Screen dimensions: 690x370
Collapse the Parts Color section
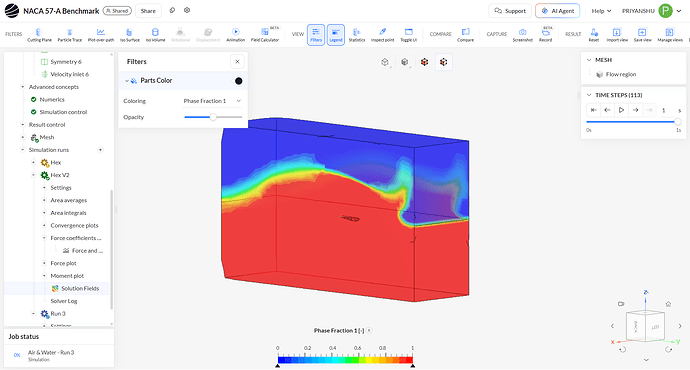(x=127, y=81)
